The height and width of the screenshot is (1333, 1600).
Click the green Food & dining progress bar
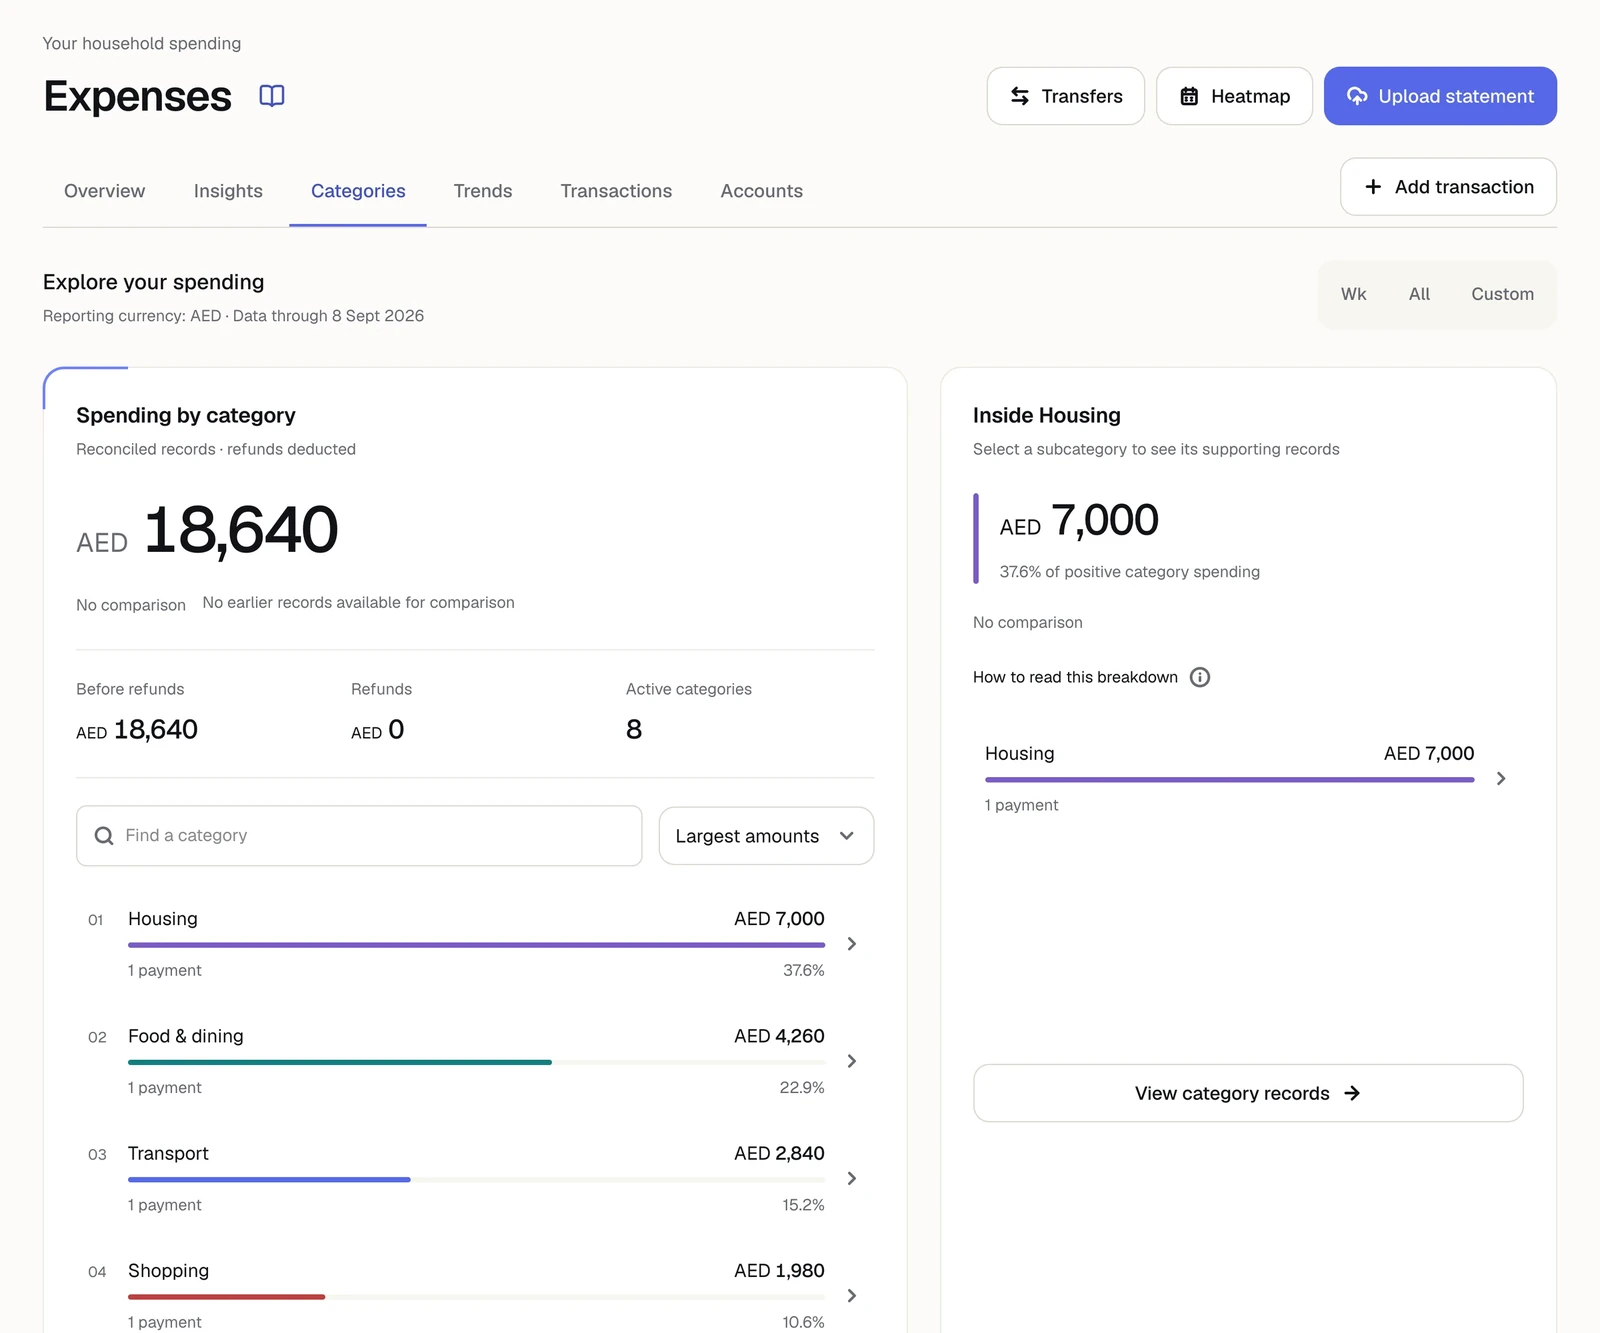(340, 1062)
